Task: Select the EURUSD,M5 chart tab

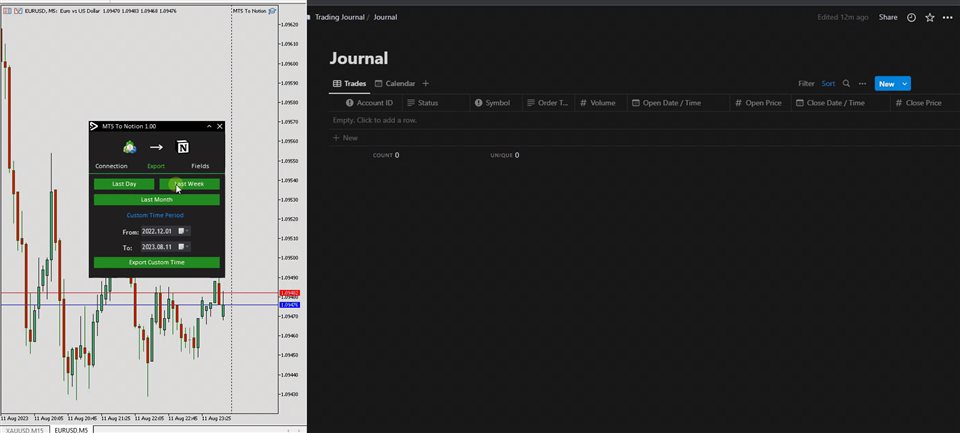Action: click(71, 430)
